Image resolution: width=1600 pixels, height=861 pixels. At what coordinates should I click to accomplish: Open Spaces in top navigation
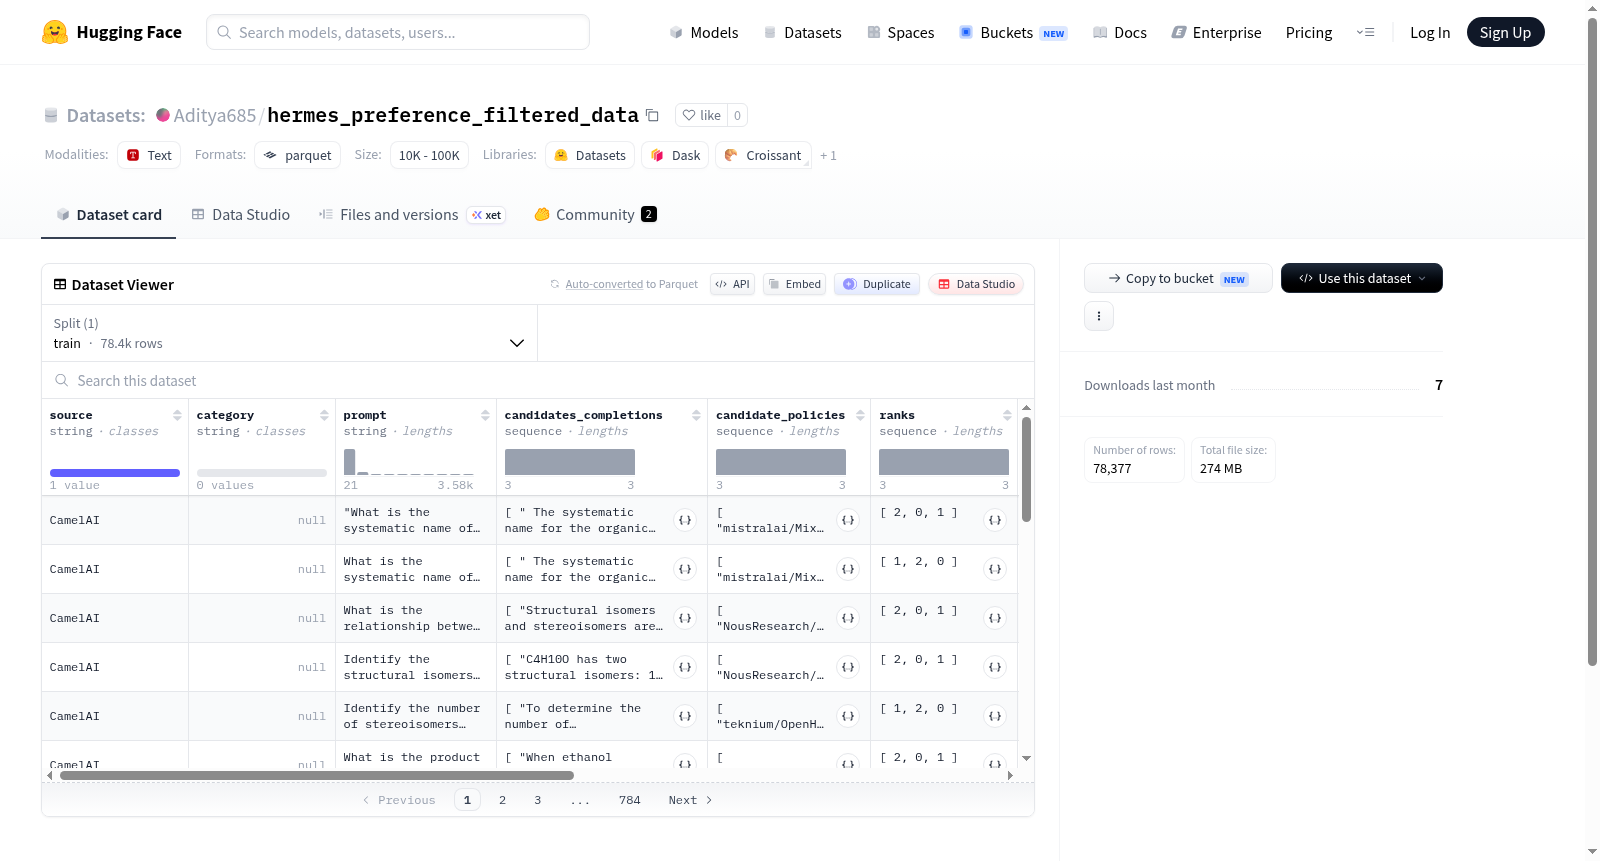(x=900, y=32)
